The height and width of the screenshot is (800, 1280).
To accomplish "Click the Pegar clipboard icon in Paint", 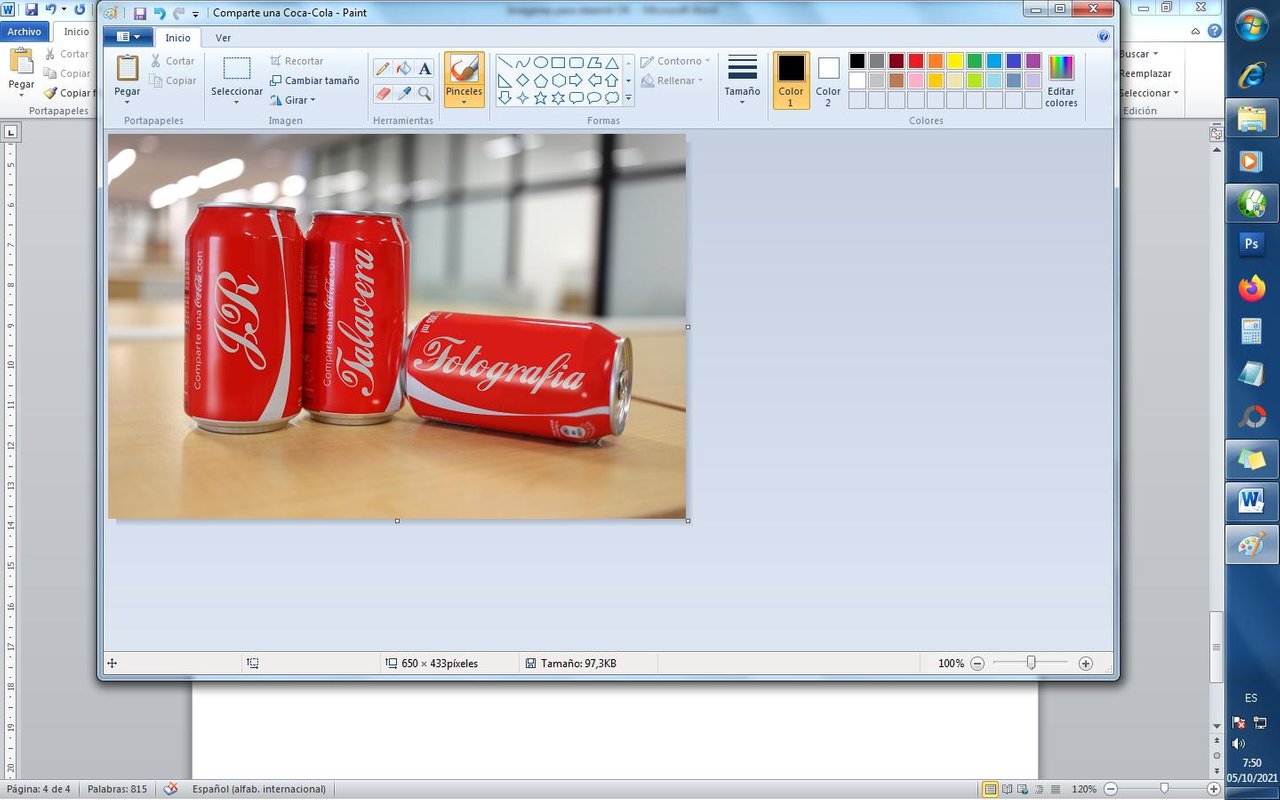I will [x=127, y=68].
